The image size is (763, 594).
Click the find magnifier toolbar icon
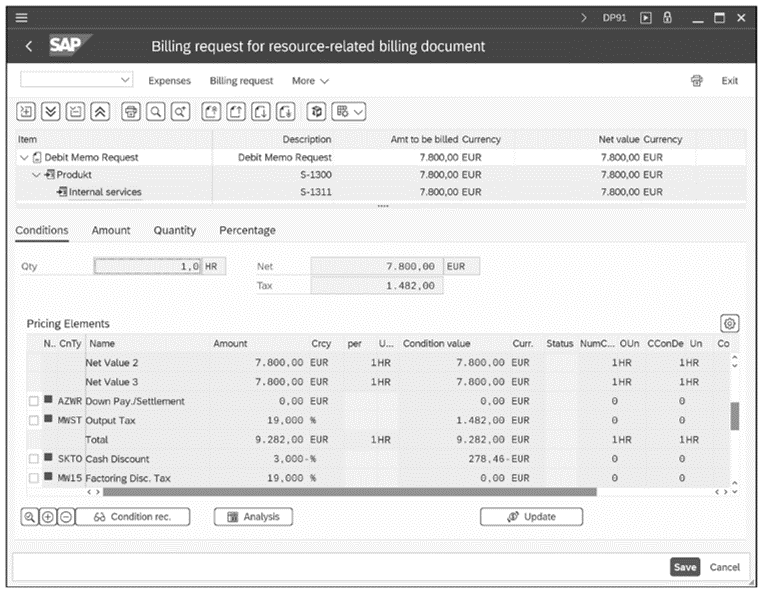[156, 111]
